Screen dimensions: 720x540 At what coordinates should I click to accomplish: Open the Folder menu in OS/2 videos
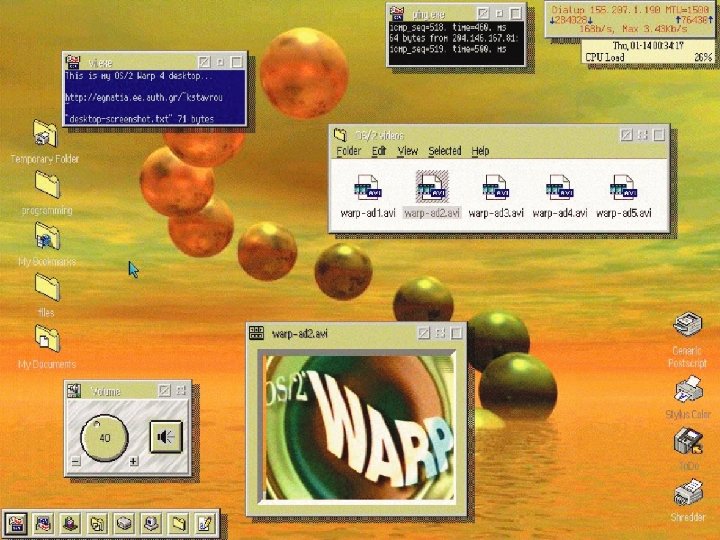click(x=349, y=151)
